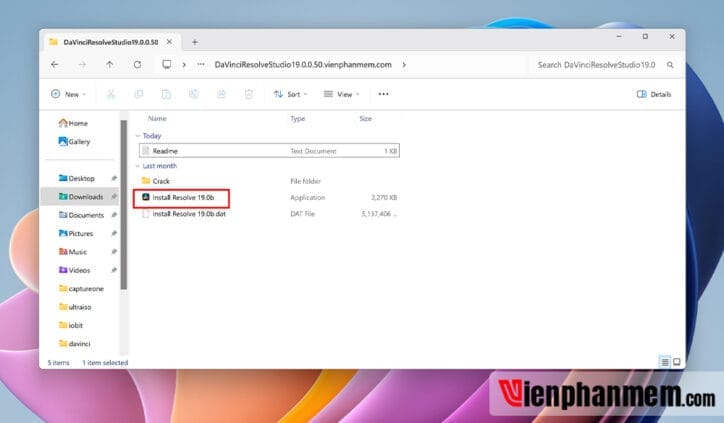Click the Share icon
The width and height of the screenshot is (724, 423).
(x=221, y=94)
